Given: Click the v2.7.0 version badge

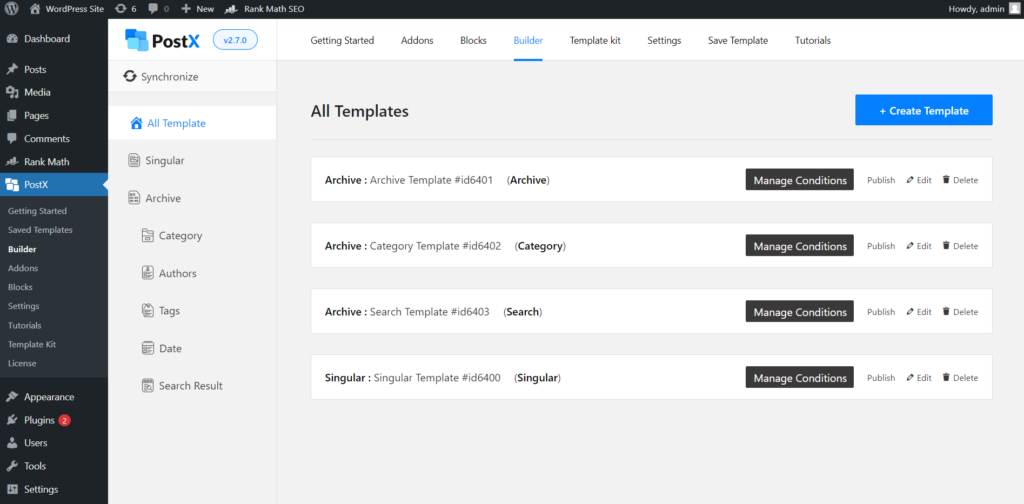Looking at the screenshot, I should (x=235, y=40).
